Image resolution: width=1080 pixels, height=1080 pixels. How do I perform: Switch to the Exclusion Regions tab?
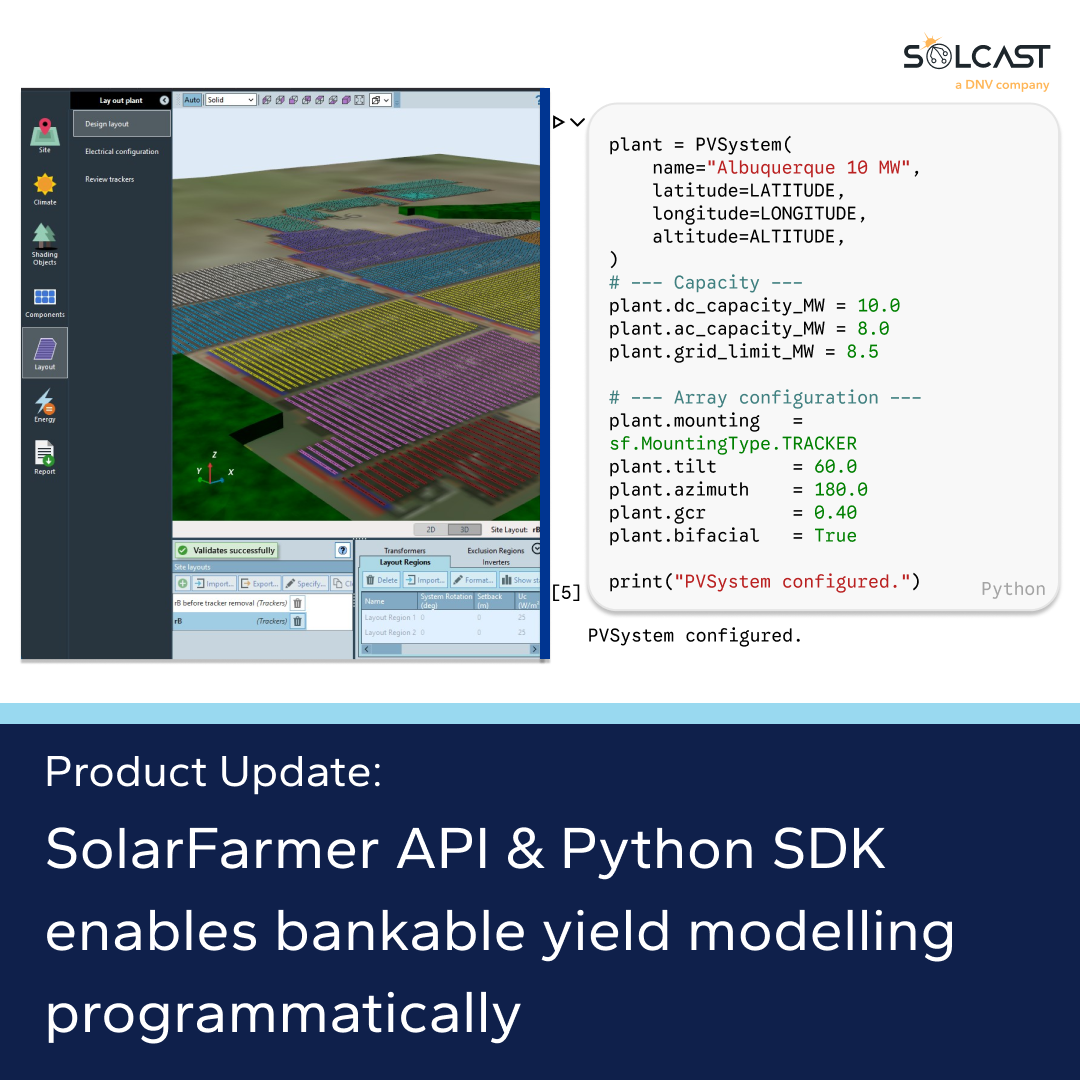pyautogui.click(x=496, y=550)
